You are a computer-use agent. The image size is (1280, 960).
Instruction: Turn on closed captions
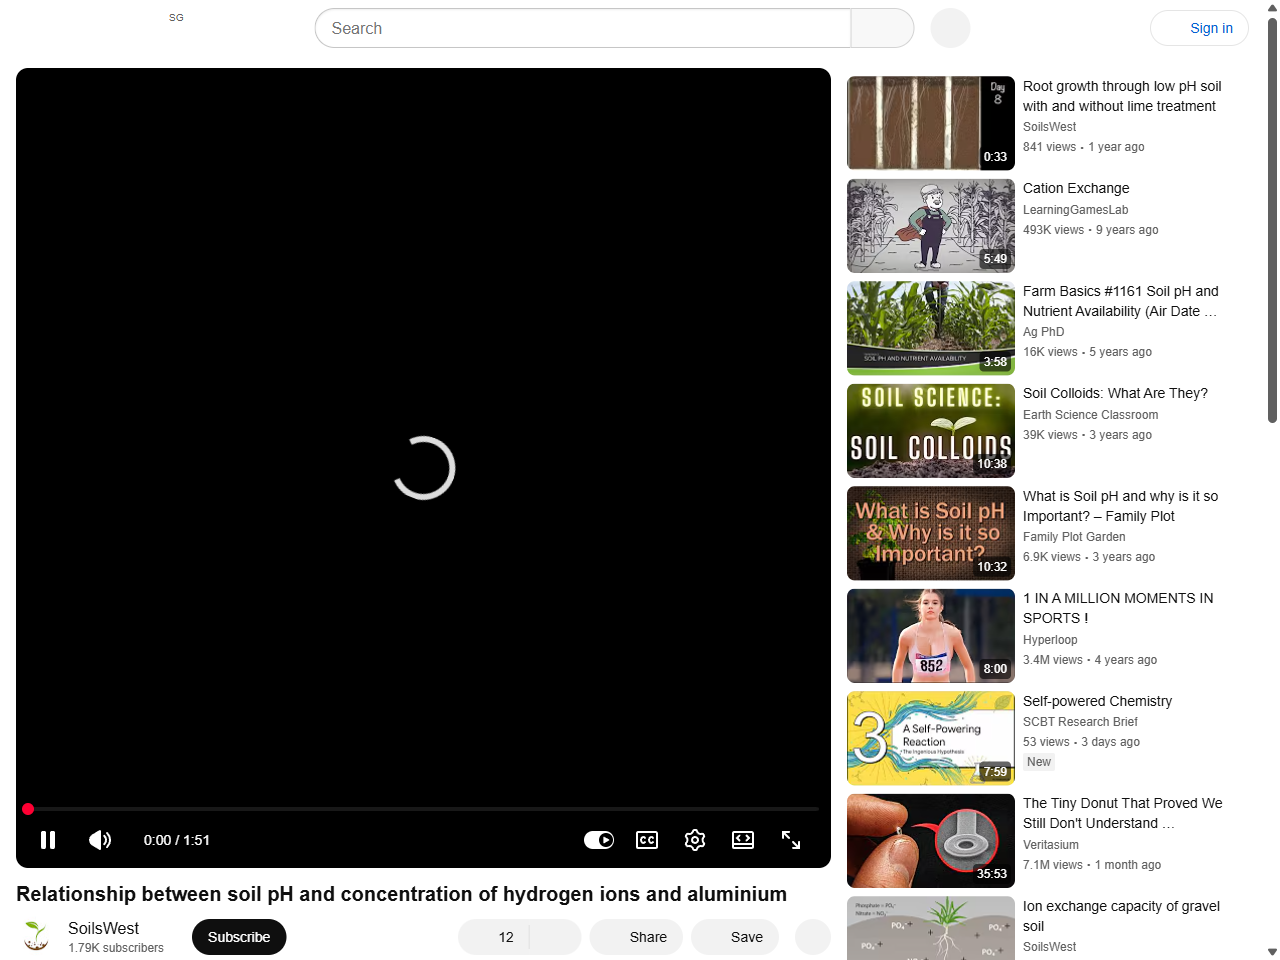[647, 840]
